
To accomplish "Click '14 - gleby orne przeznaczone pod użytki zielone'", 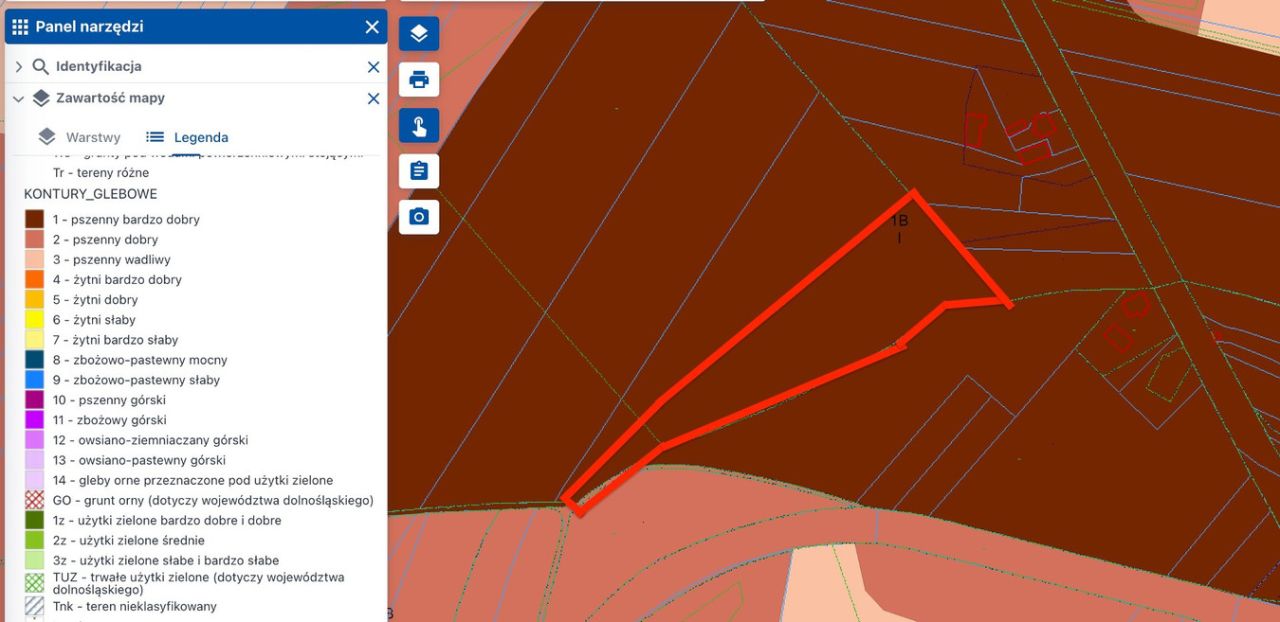I will (x=193, y=480).
